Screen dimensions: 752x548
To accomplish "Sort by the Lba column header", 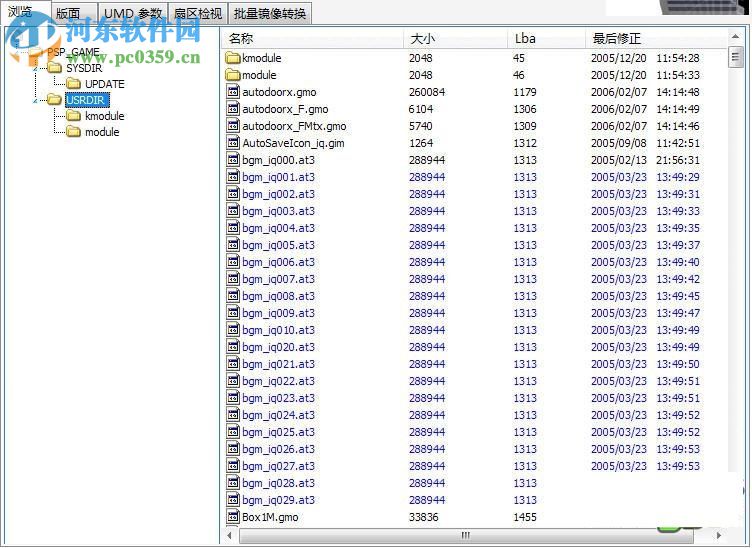I will pos(547,38).
